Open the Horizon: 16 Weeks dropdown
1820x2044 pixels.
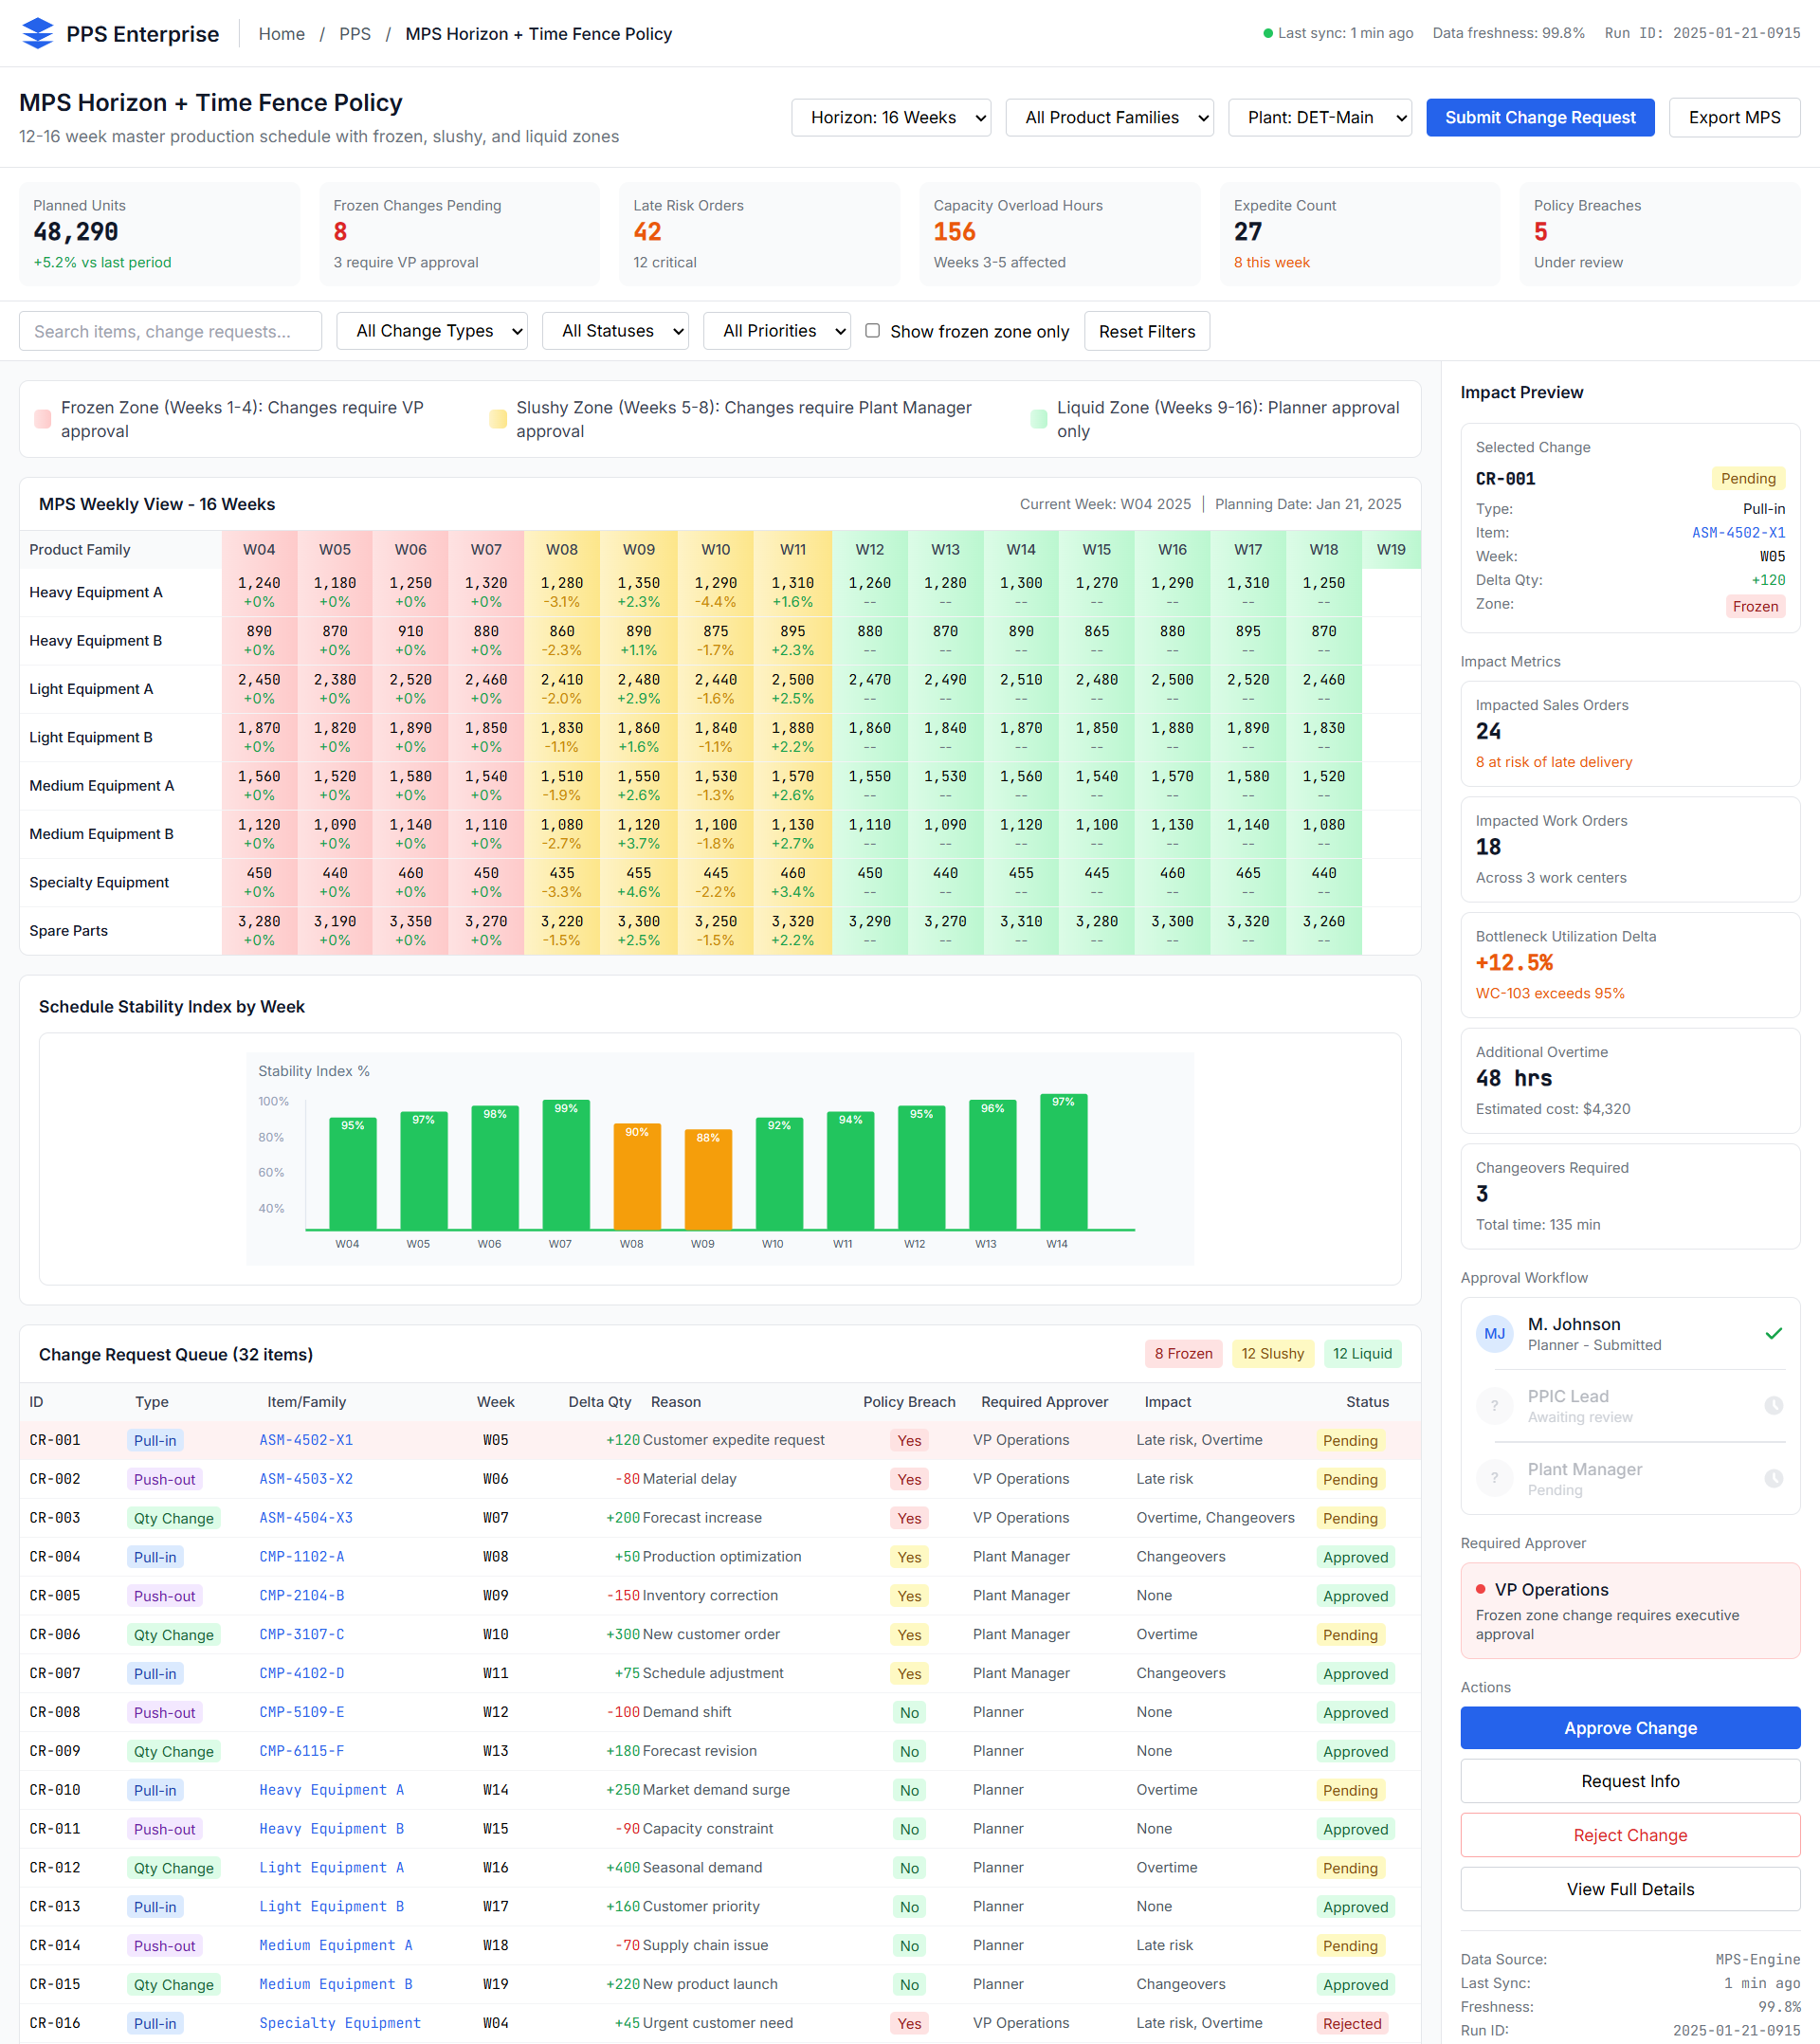[890, 117]
